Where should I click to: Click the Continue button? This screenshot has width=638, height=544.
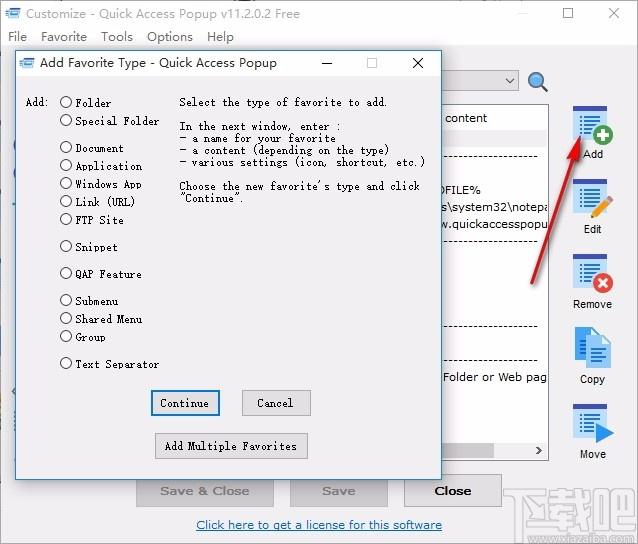[x=185, y=403]
